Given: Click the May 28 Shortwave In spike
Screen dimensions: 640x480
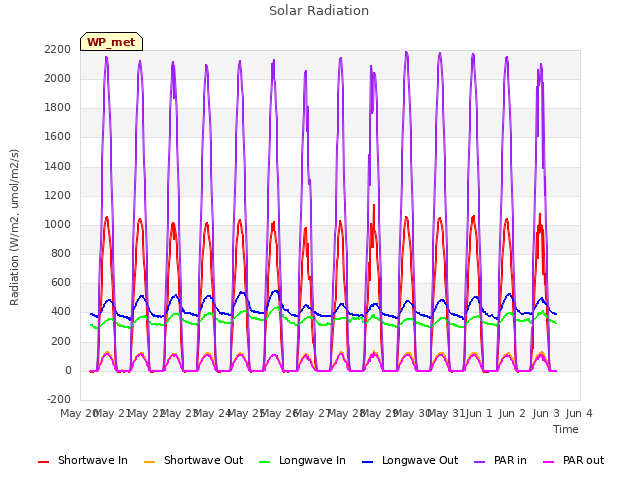Looking at the screenshot, I should pyautogui.click(x=374, y=205).
